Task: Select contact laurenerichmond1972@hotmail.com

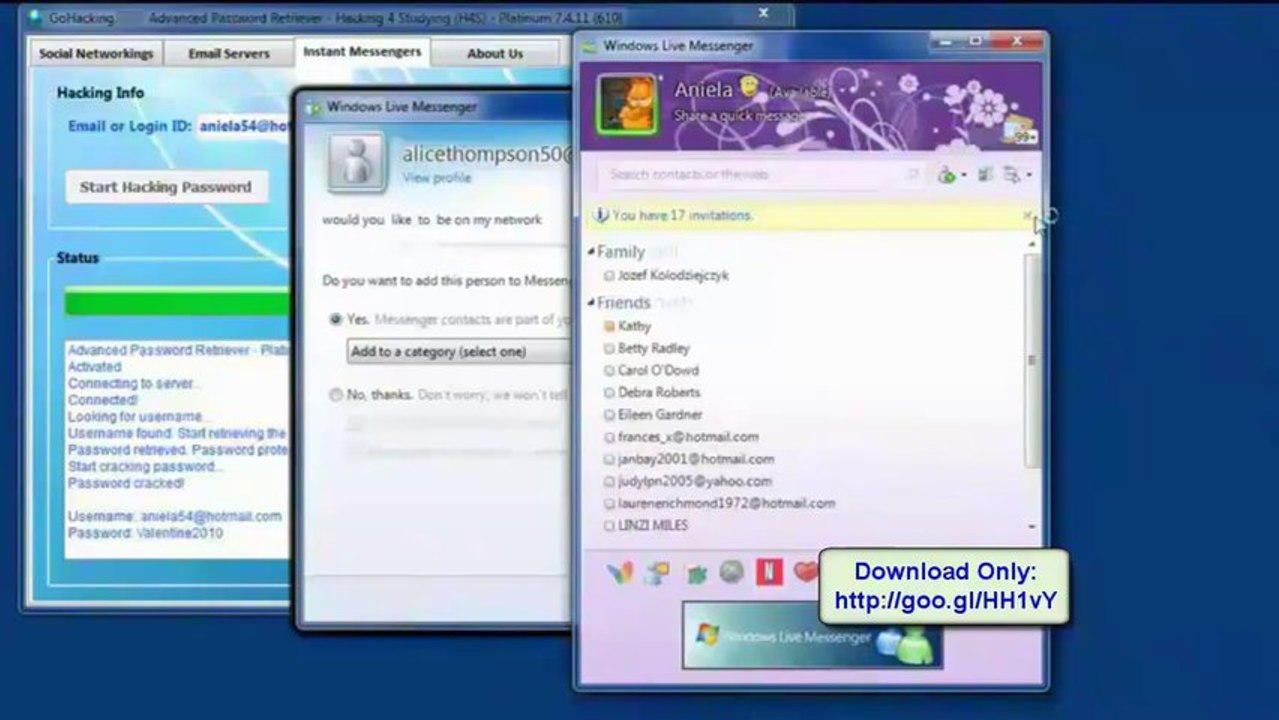Action: point(726,503)
